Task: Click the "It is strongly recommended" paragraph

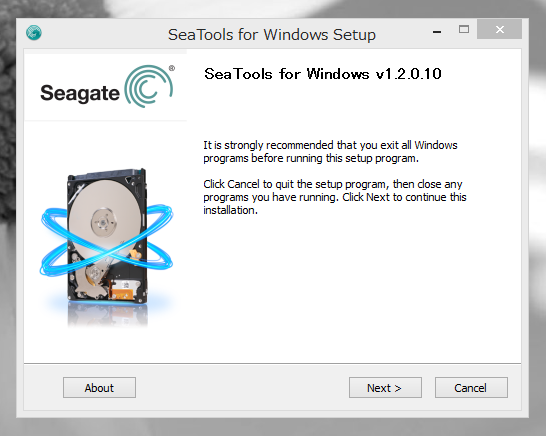Action: pyautogui.click(x=330, y=151)
